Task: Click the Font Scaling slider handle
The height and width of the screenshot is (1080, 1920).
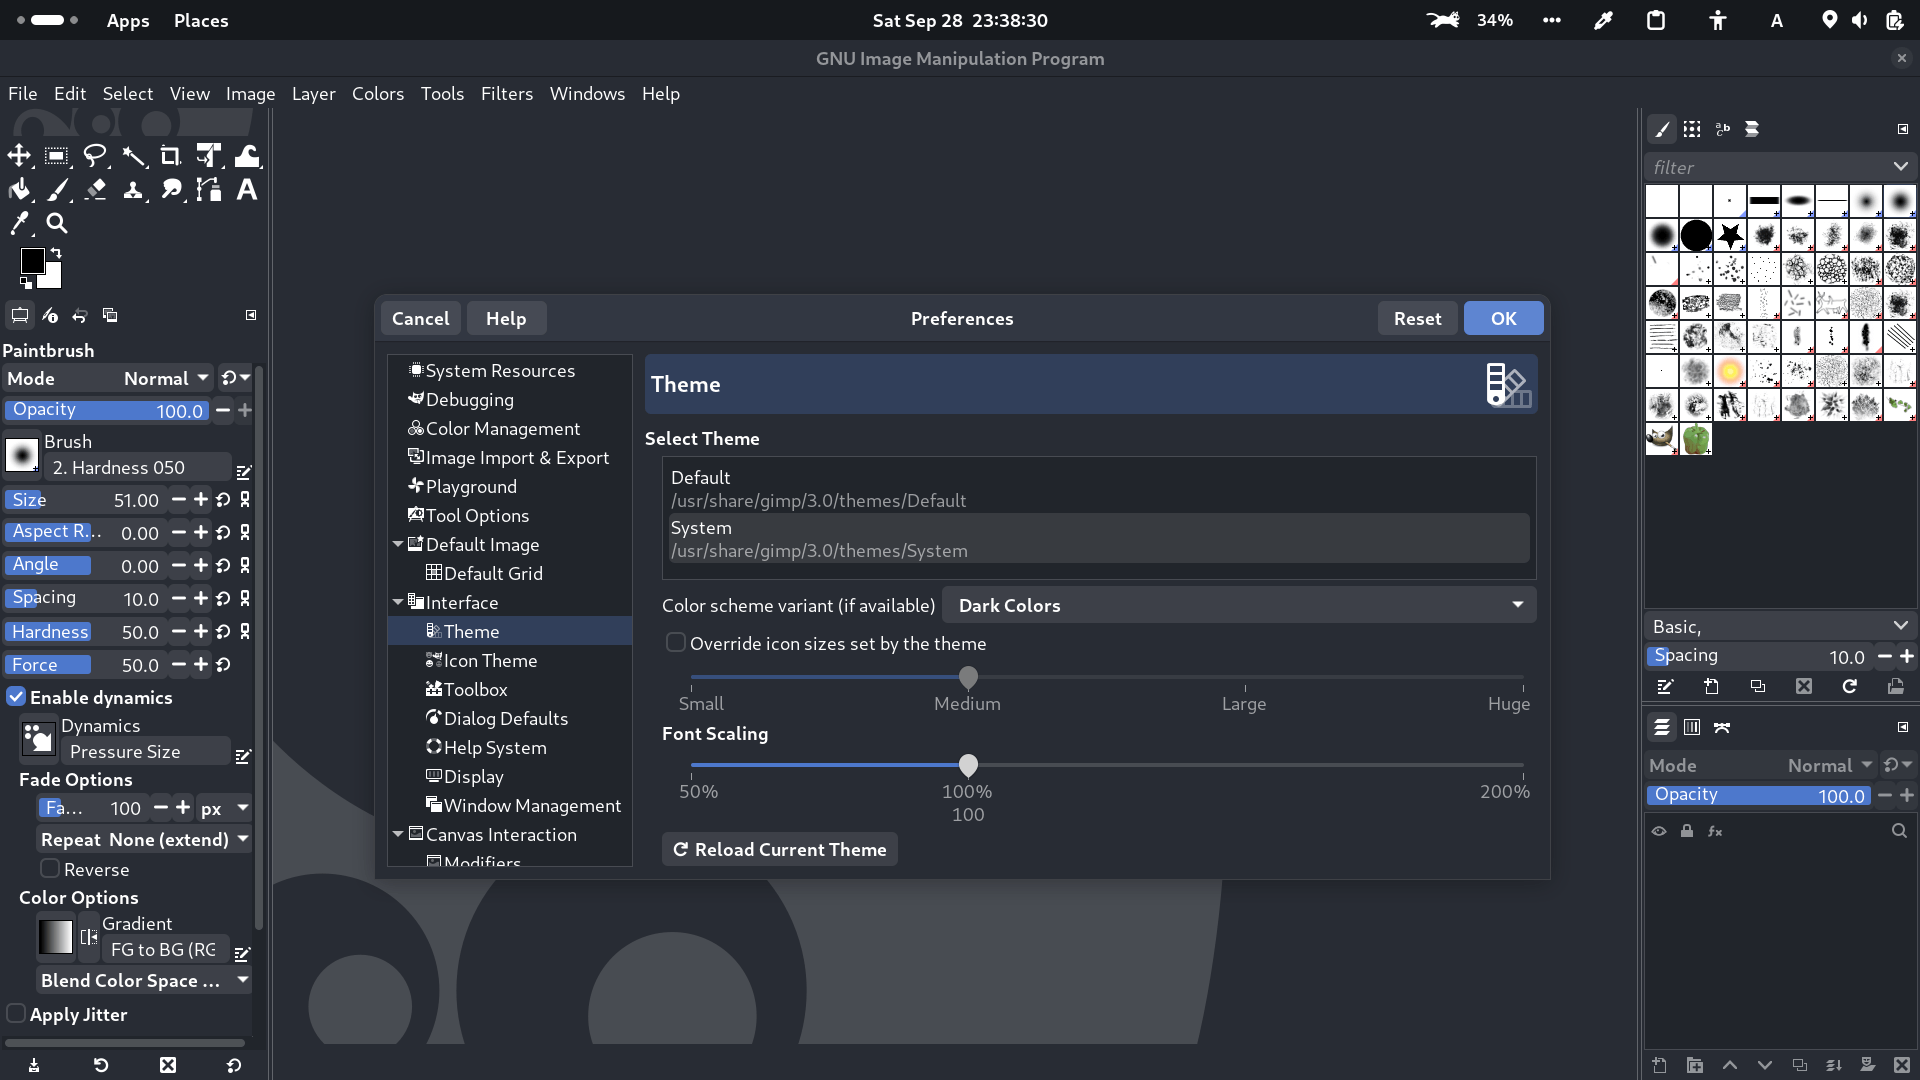Action: (x=968, y=765)
